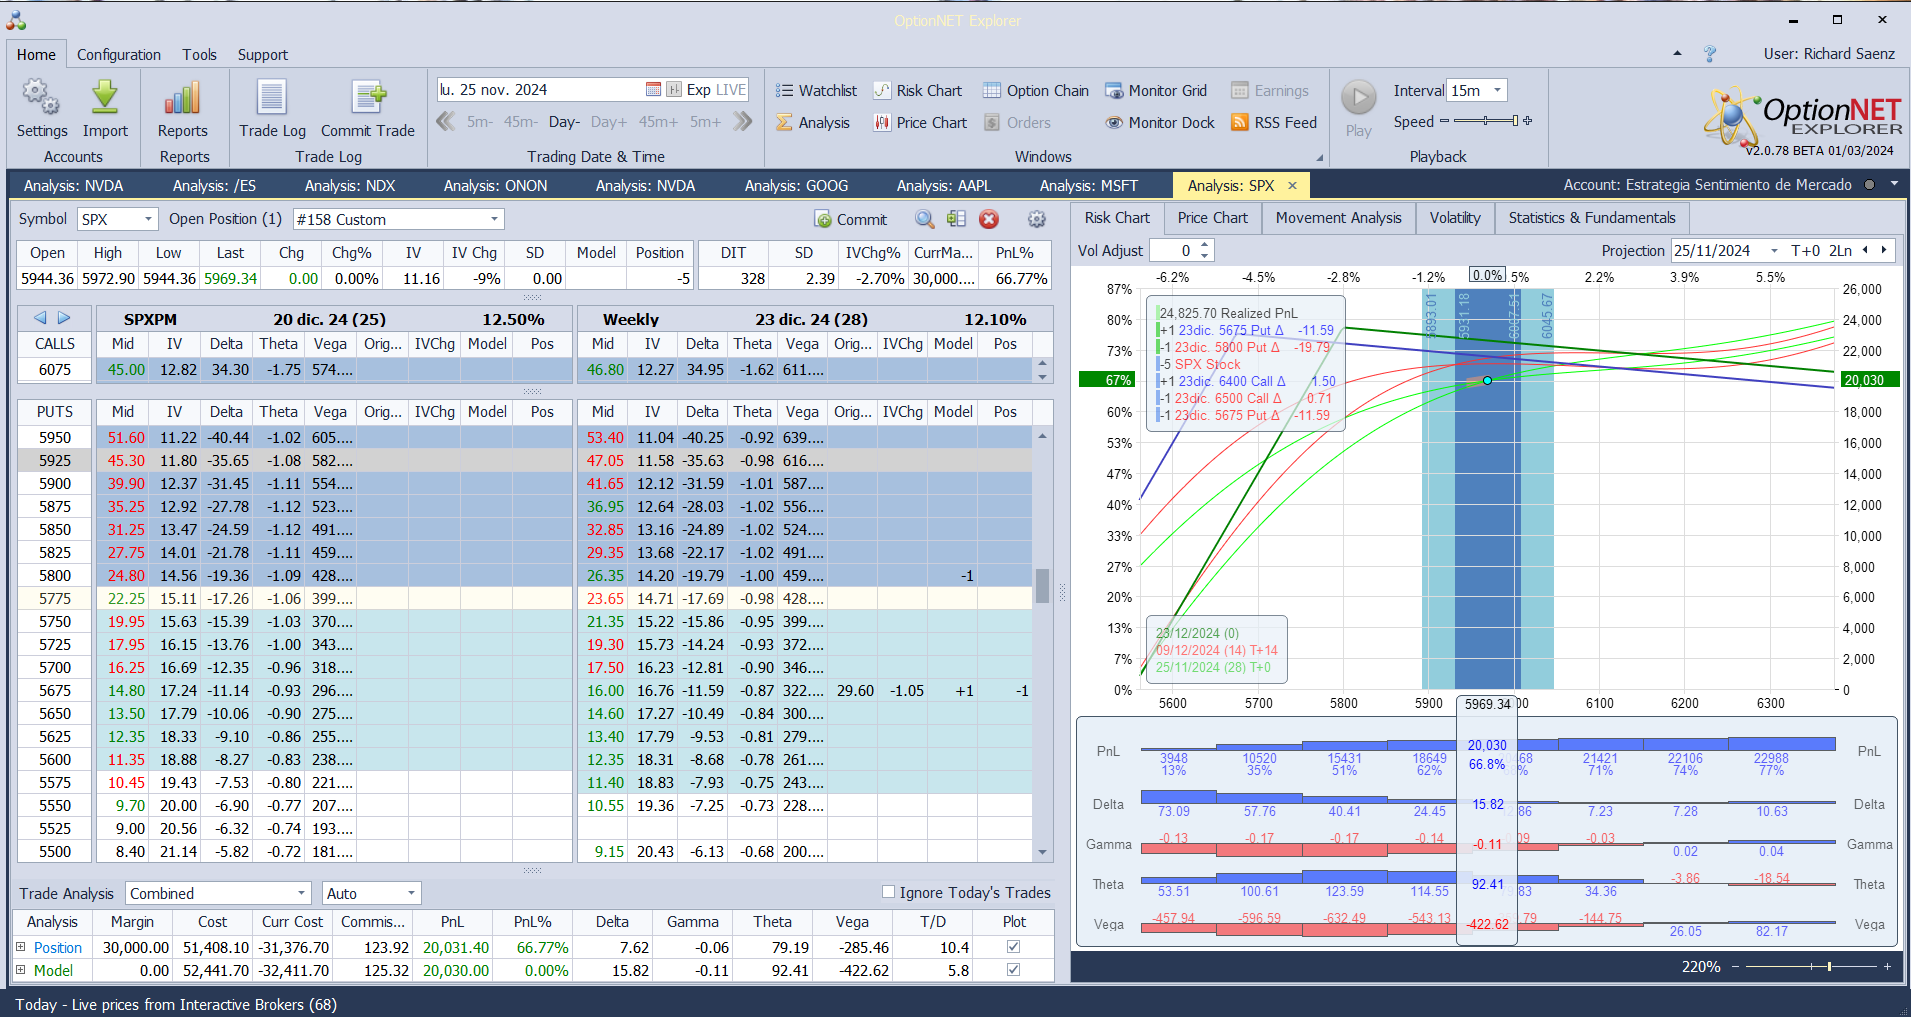Click the Commit button above option chain
The image size is (1911, 1017).
click(x=851, y=220)
